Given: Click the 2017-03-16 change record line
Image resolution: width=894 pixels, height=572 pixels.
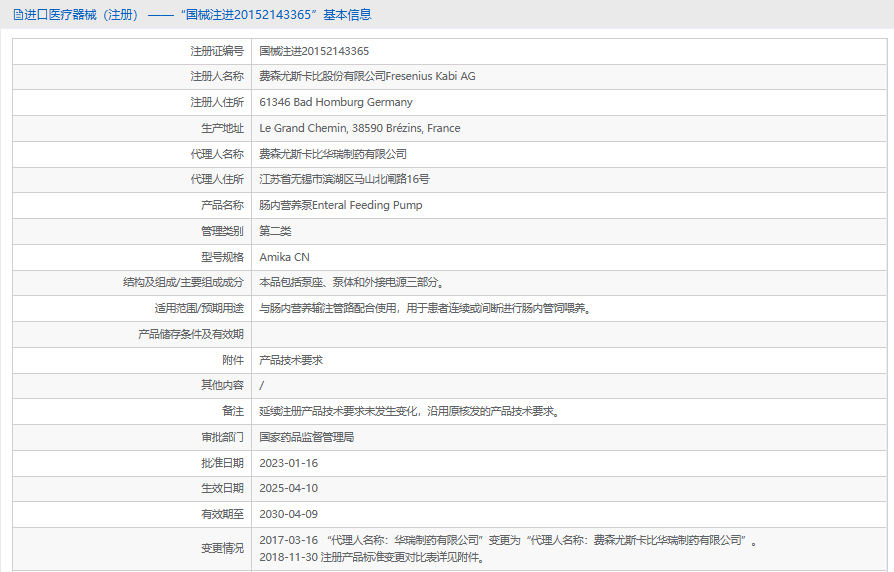Looking at the screenshot, I should pos(508,540).
